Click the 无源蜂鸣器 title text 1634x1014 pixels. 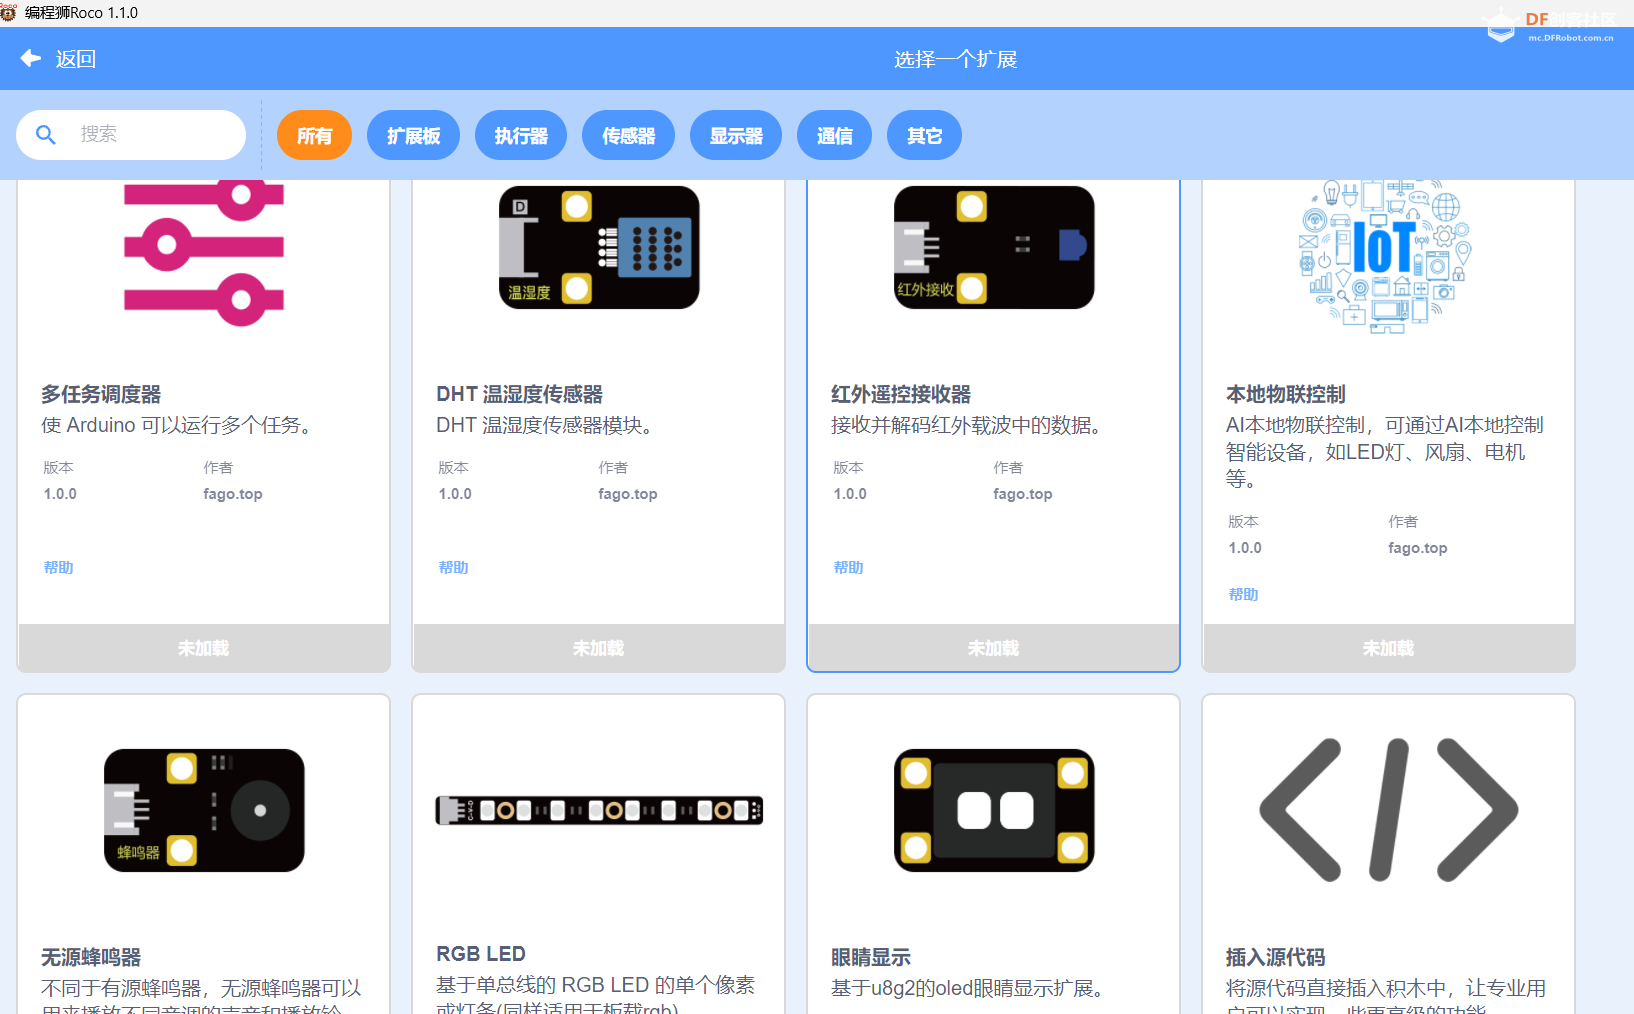[91, 957]
